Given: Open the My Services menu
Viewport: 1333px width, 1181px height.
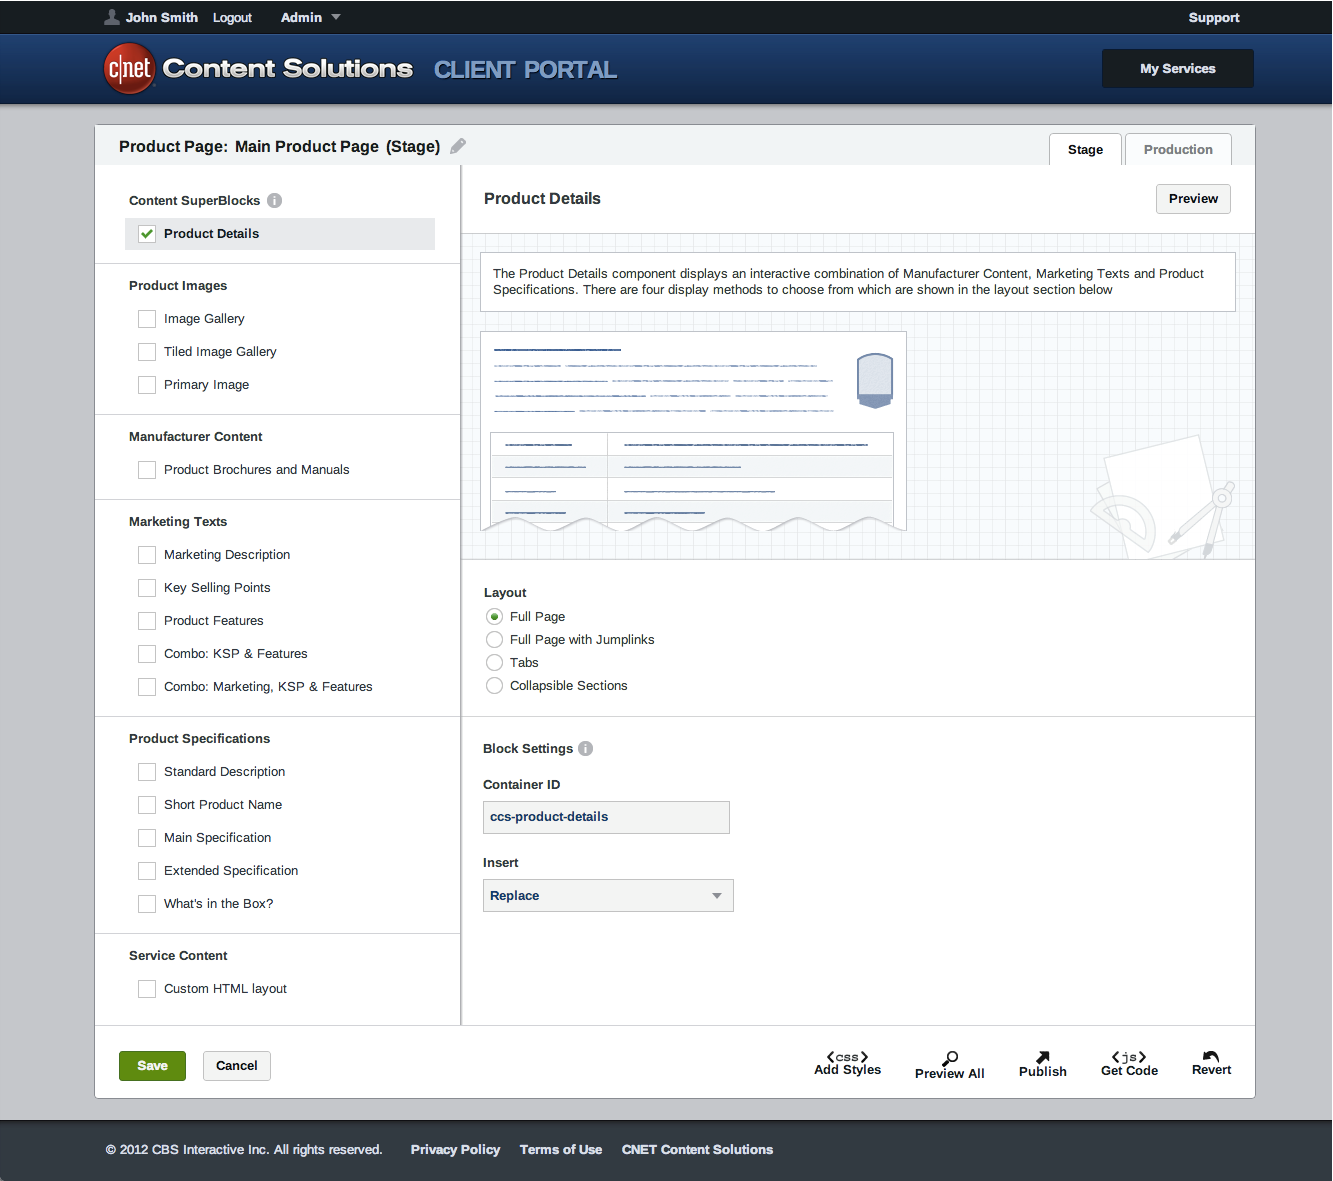Looking at the screenshot, I should tap(1177, 69).
